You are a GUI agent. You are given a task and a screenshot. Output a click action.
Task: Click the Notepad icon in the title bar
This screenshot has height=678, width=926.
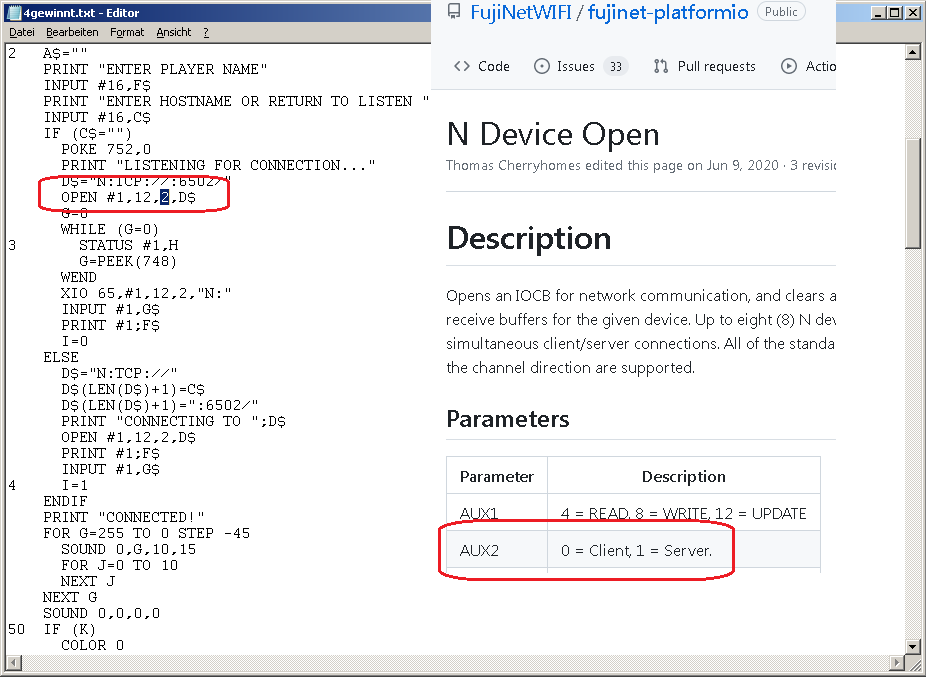(13, 13)
